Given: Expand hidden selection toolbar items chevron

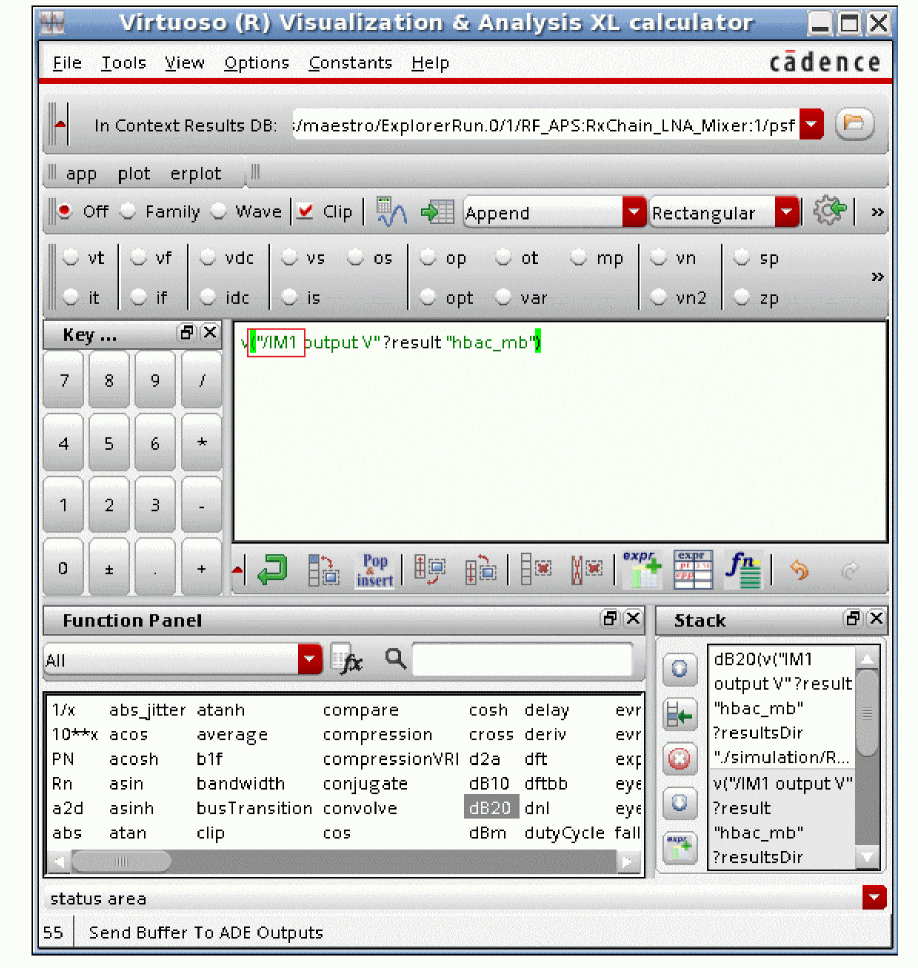Looking at the screenshot, I should pos(877,277).
